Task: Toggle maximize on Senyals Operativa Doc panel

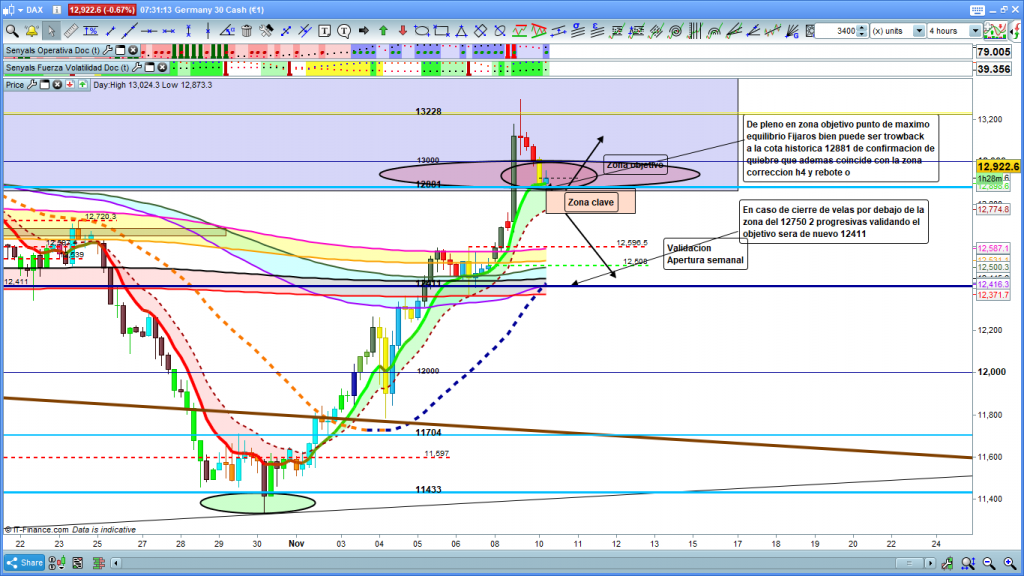Action: tap(119, 50)
